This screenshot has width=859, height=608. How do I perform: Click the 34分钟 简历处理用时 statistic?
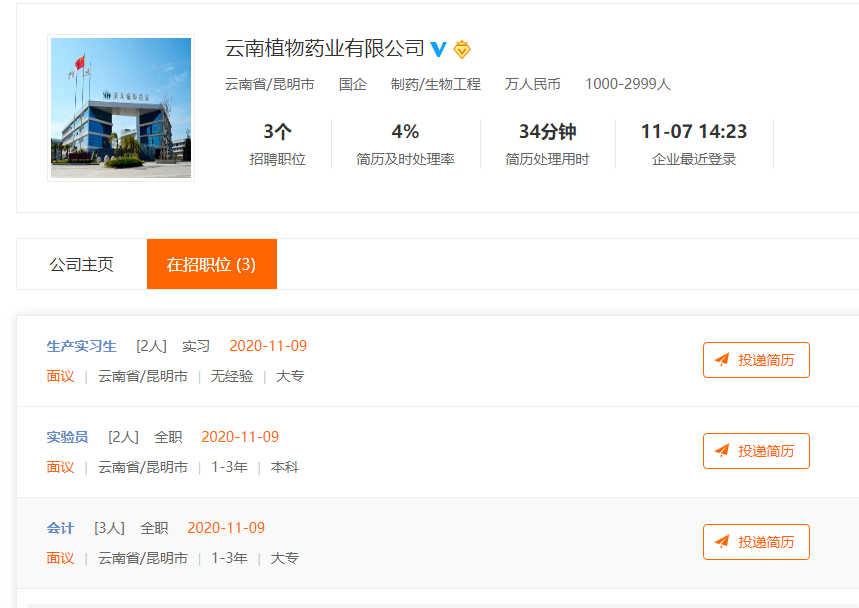tap(547, 144)
